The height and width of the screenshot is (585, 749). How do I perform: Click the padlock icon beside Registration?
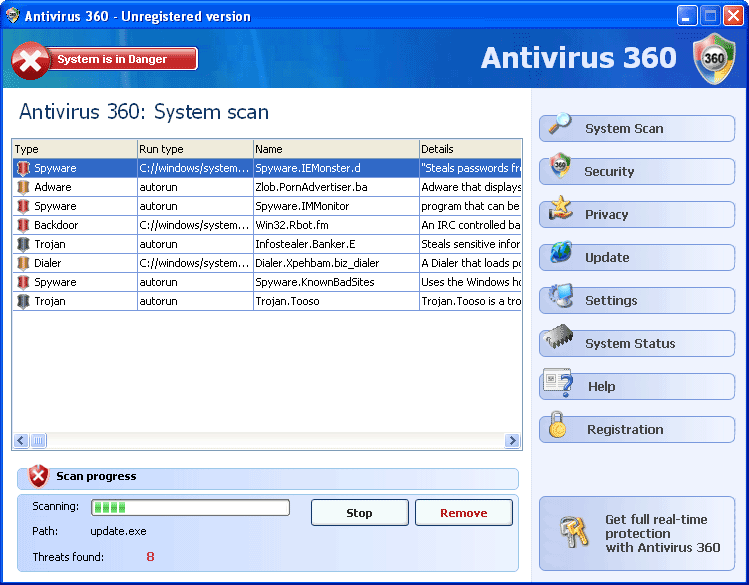(556, 425)
